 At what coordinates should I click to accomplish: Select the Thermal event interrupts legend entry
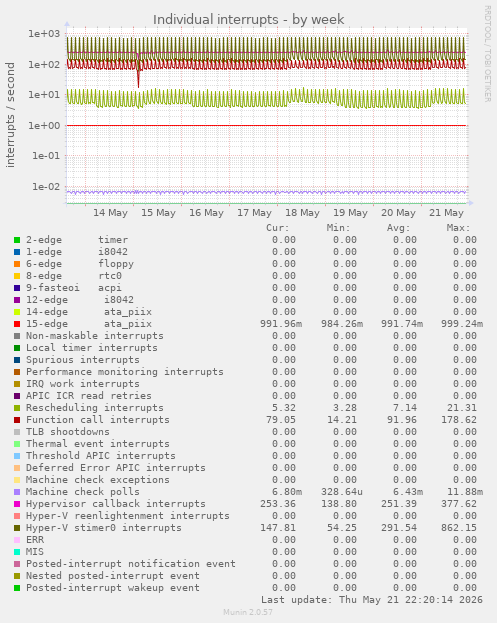coord(98,444)
